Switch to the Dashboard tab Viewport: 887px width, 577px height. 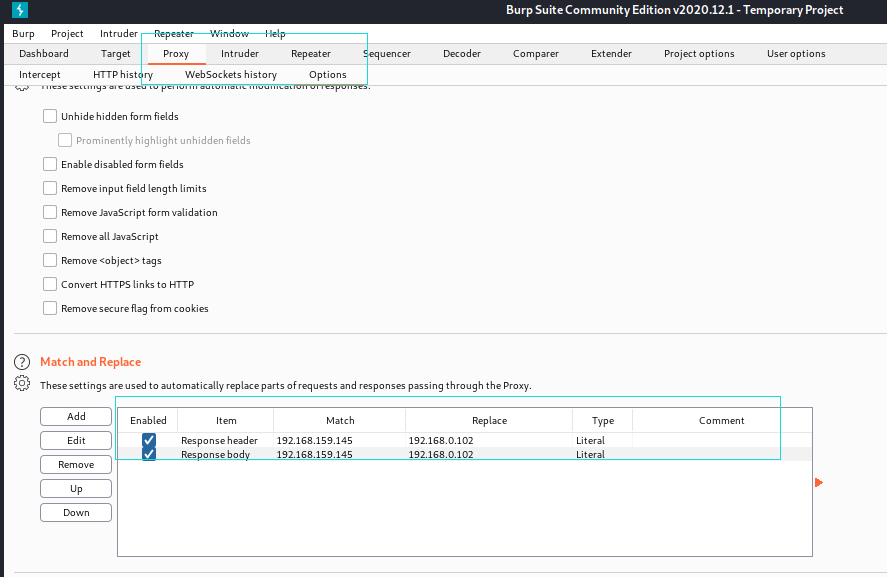click(44, 54)
